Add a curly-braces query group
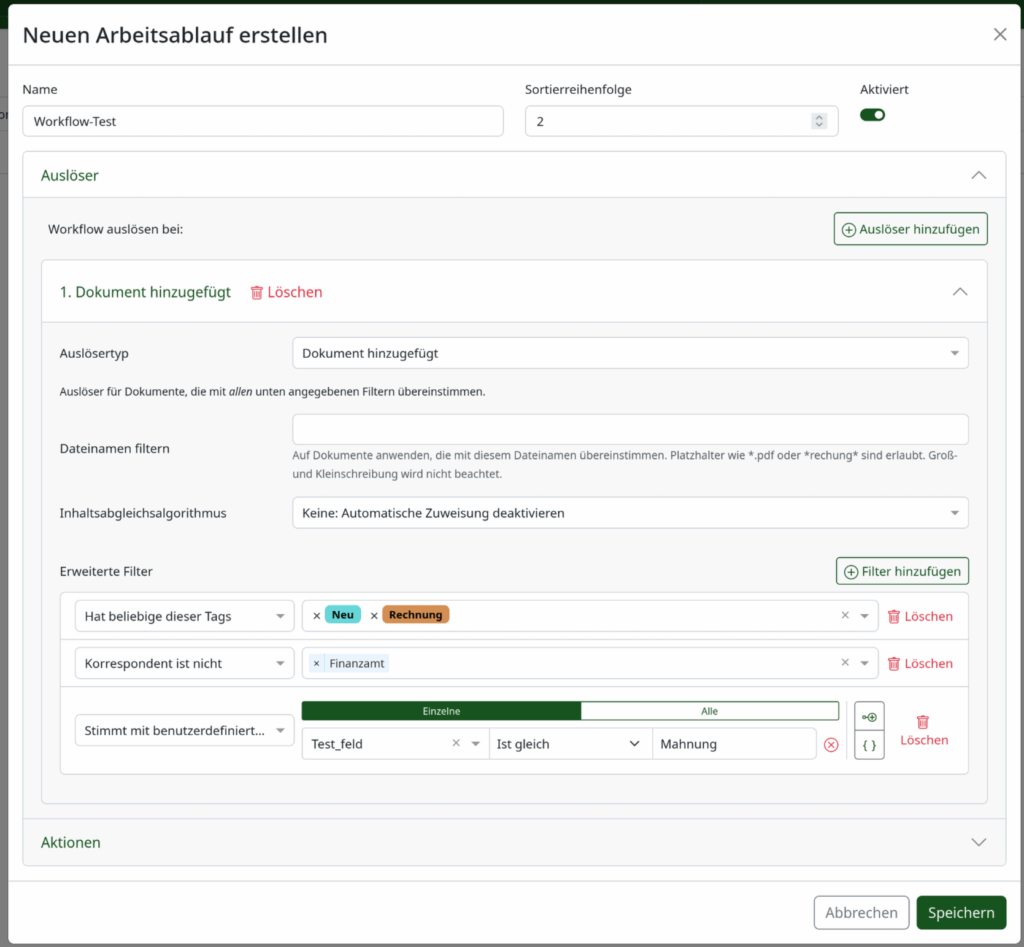 [x=869, y=745]
